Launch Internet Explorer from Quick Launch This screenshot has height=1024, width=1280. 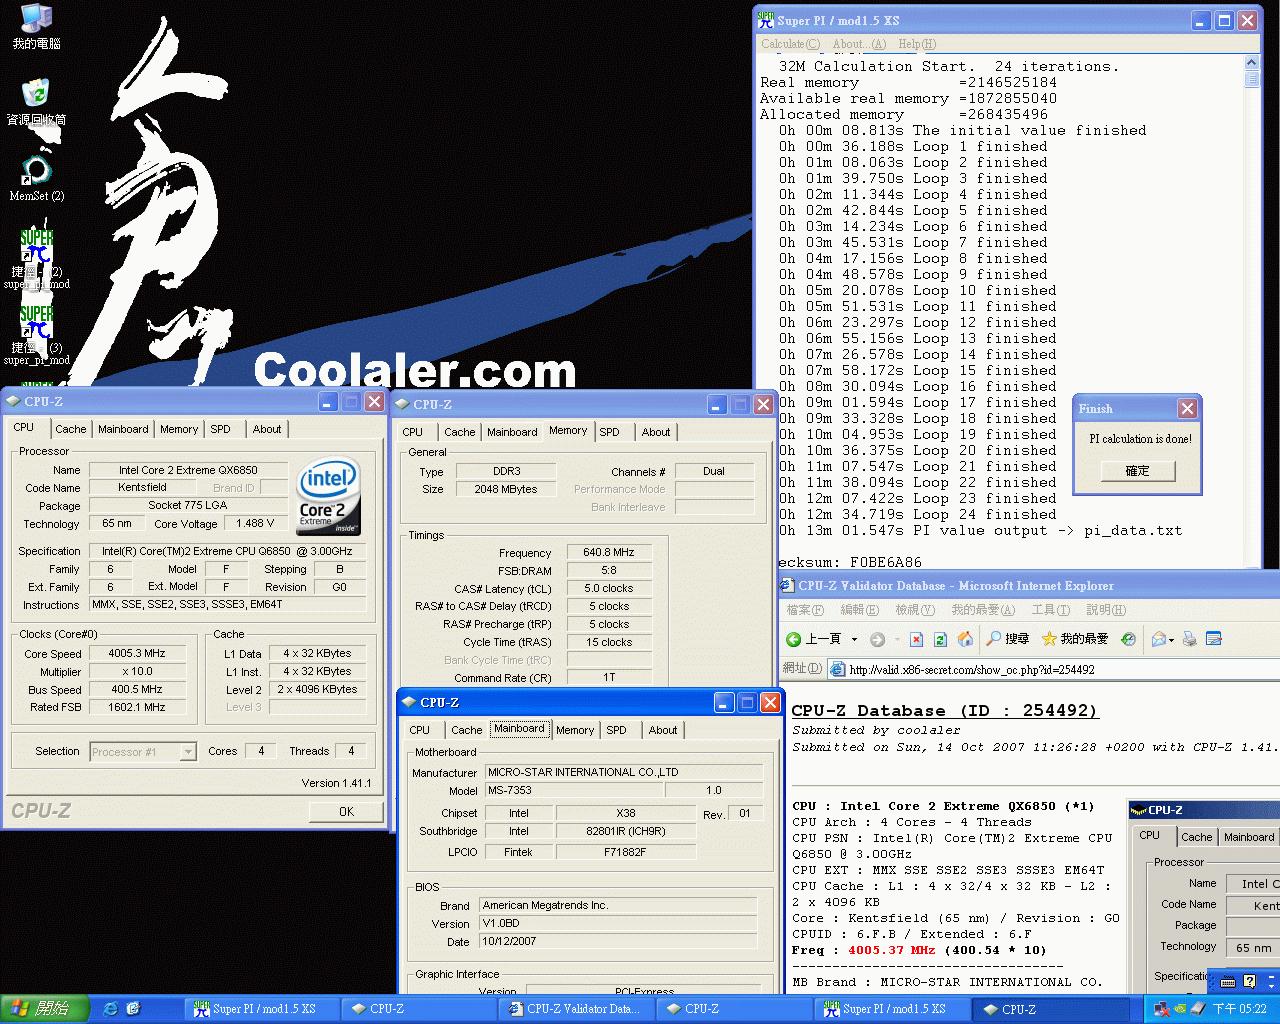click(111, 1009)
